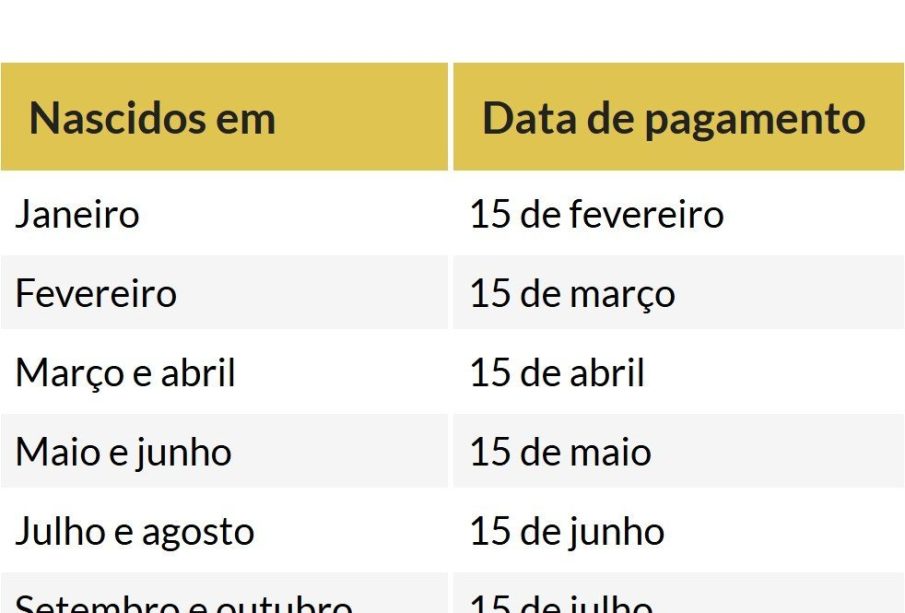Select the "Data de pagamento" column header

coord(673,118)
